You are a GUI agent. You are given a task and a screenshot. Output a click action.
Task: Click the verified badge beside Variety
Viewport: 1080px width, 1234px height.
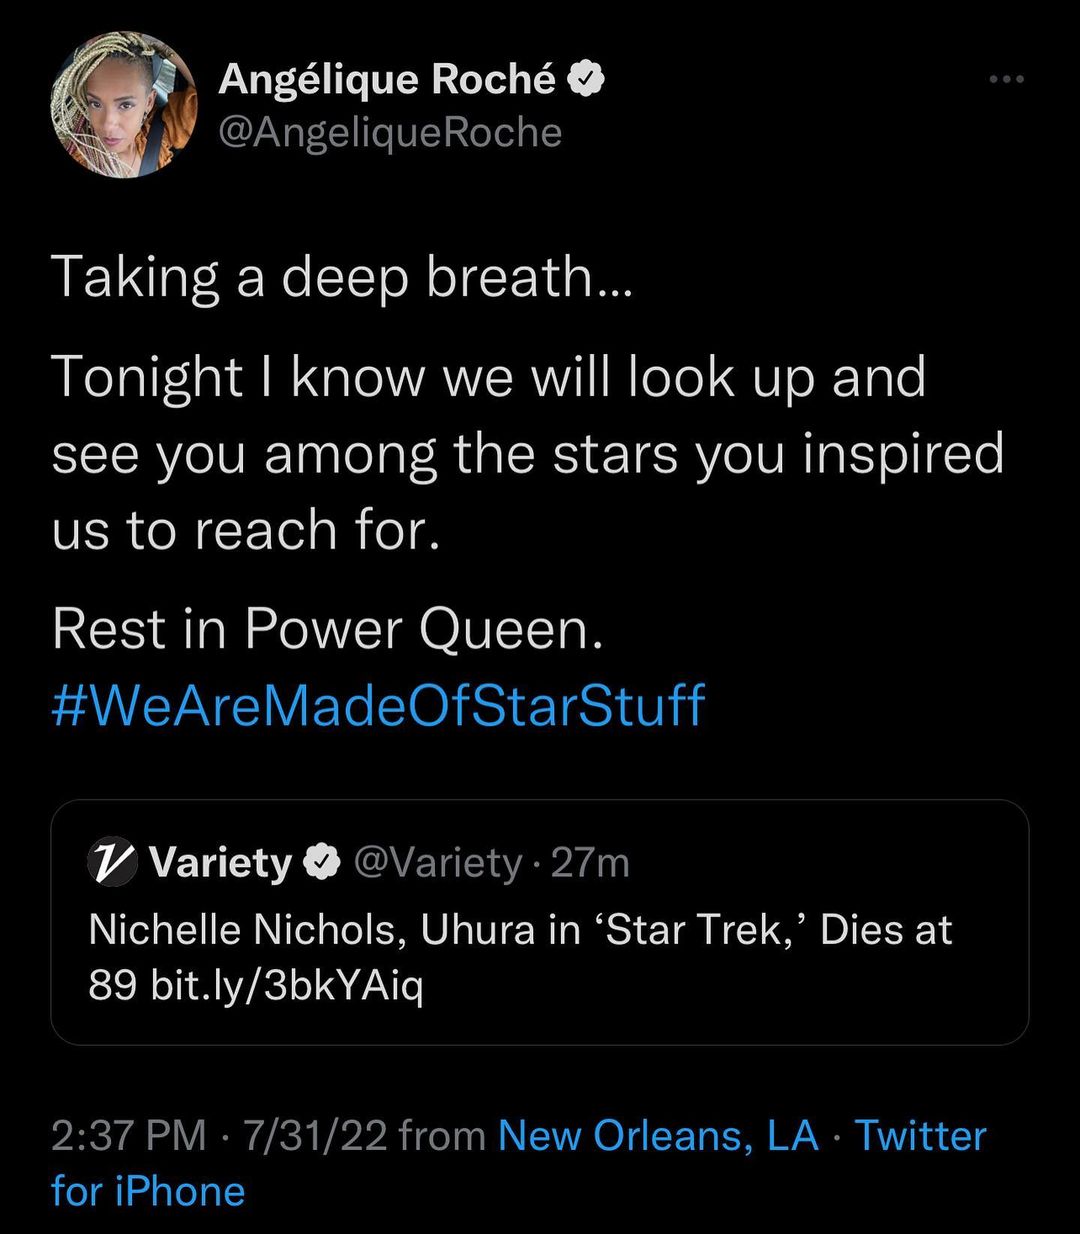pyautogui.click(x=322, y=862)
